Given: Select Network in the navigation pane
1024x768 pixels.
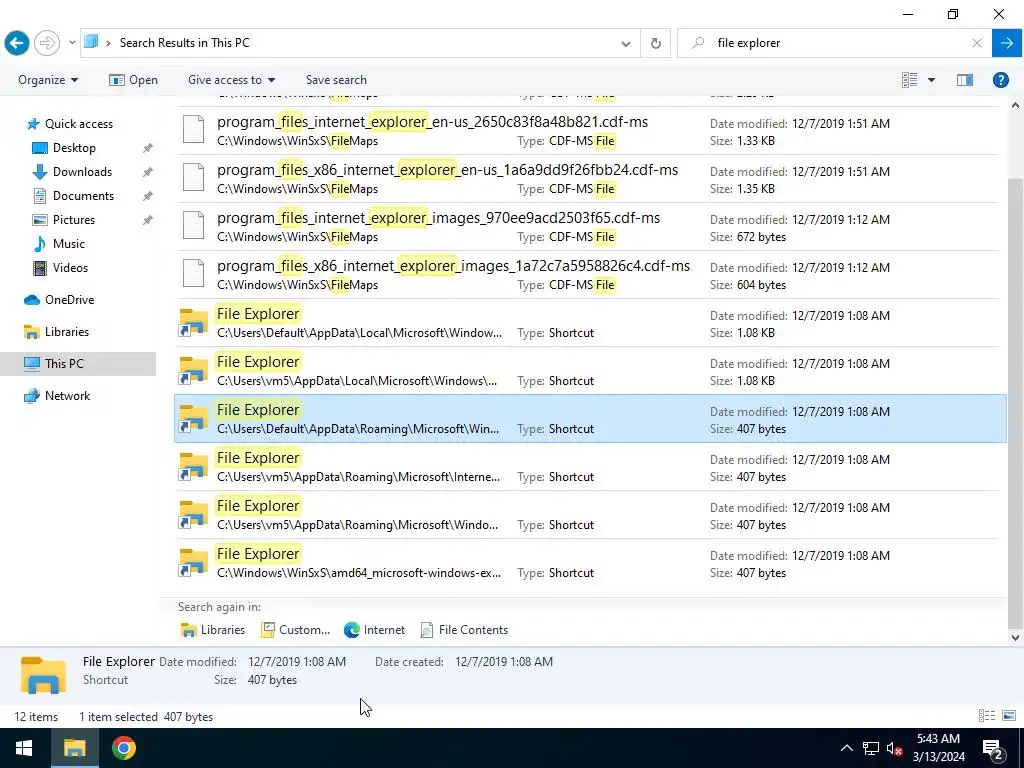Looking at the screenshot, I should point(67,396).
